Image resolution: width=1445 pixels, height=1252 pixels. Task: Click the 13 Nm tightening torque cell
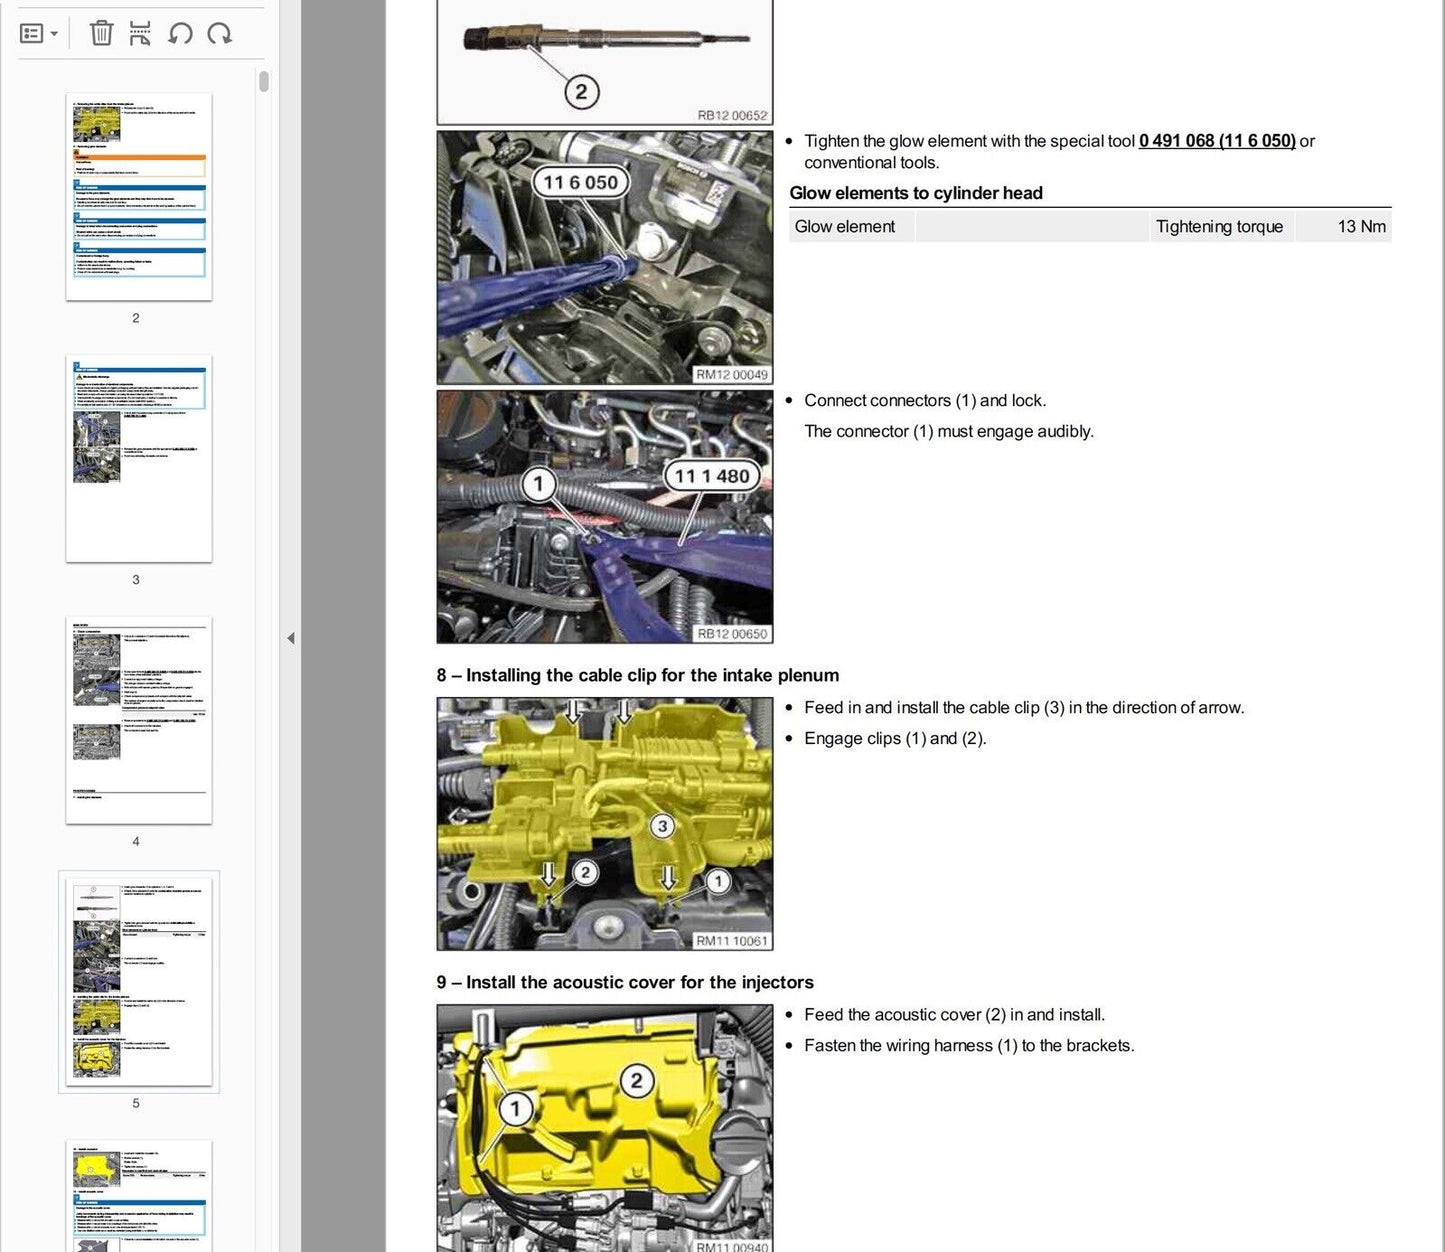coord(1360,227)
